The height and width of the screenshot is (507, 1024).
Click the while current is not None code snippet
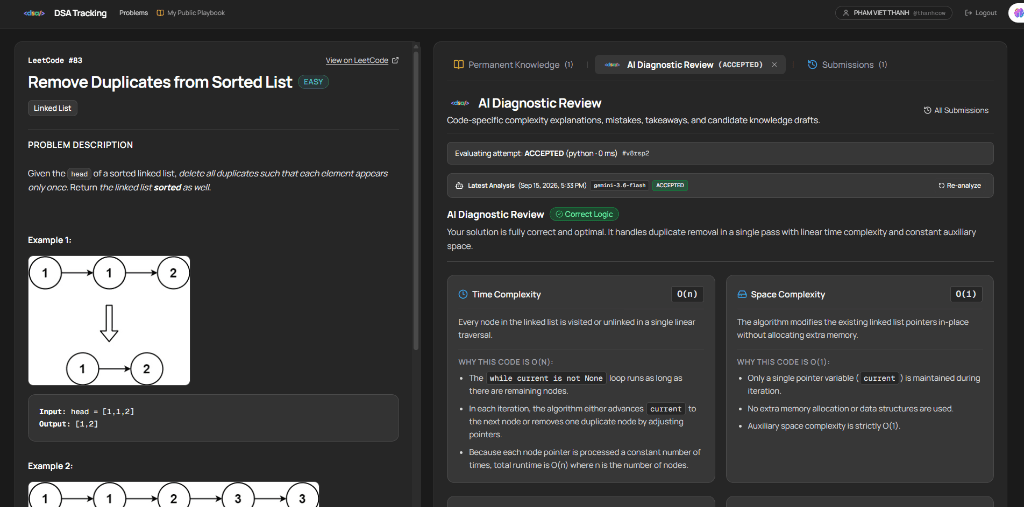click(546, 378)
